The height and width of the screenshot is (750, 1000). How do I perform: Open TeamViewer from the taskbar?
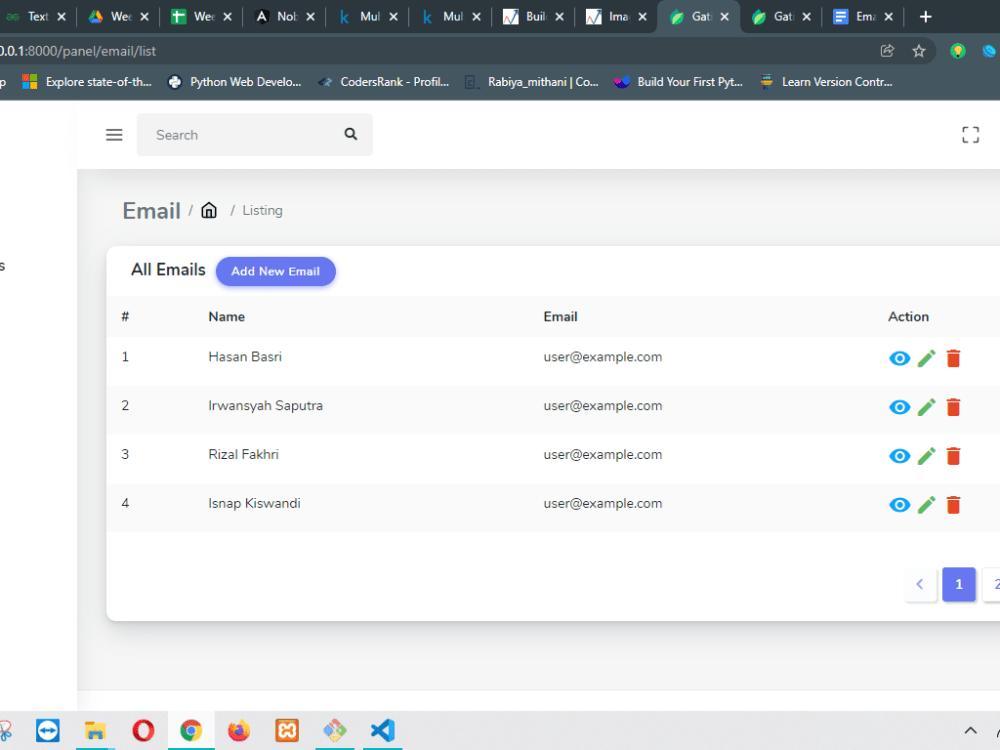pos(48,730)
